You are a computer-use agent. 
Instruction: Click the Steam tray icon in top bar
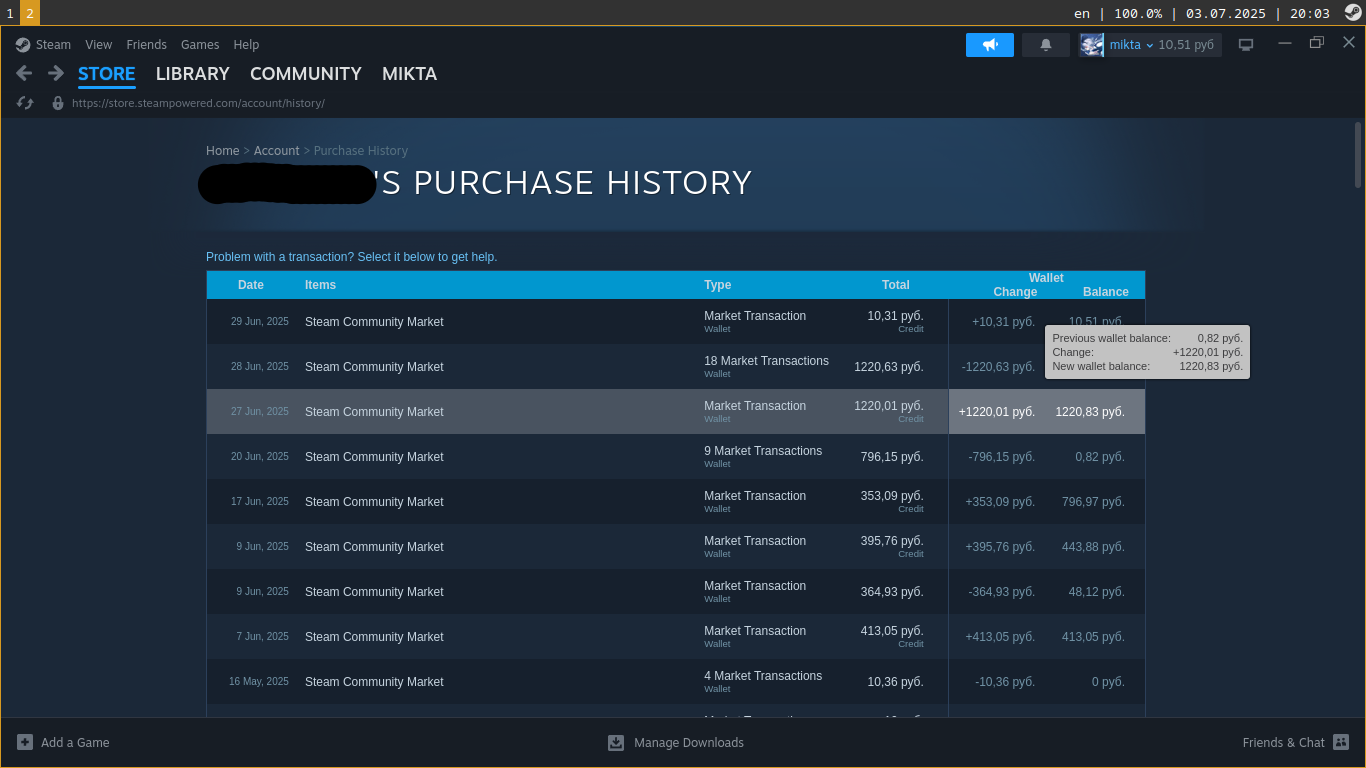(x=1352, y=13)
